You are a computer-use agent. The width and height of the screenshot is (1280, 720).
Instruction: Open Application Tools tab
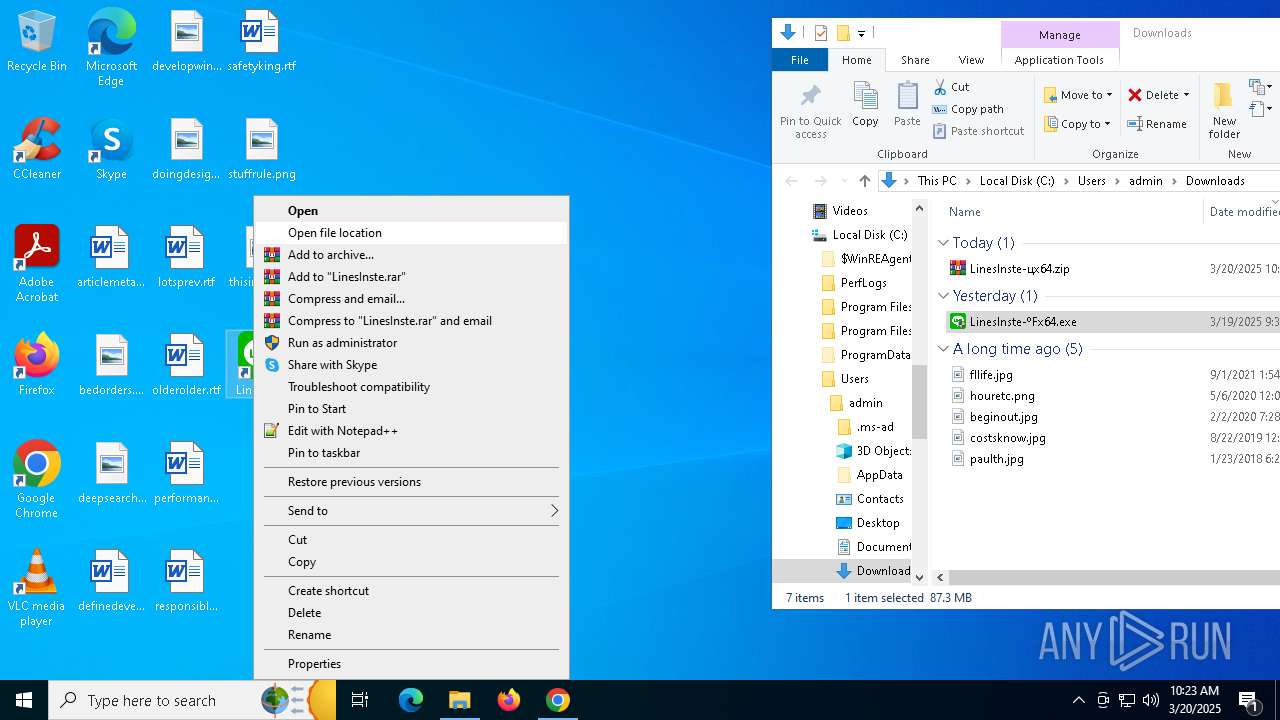pyautogui.click(x=1059, y=60)
